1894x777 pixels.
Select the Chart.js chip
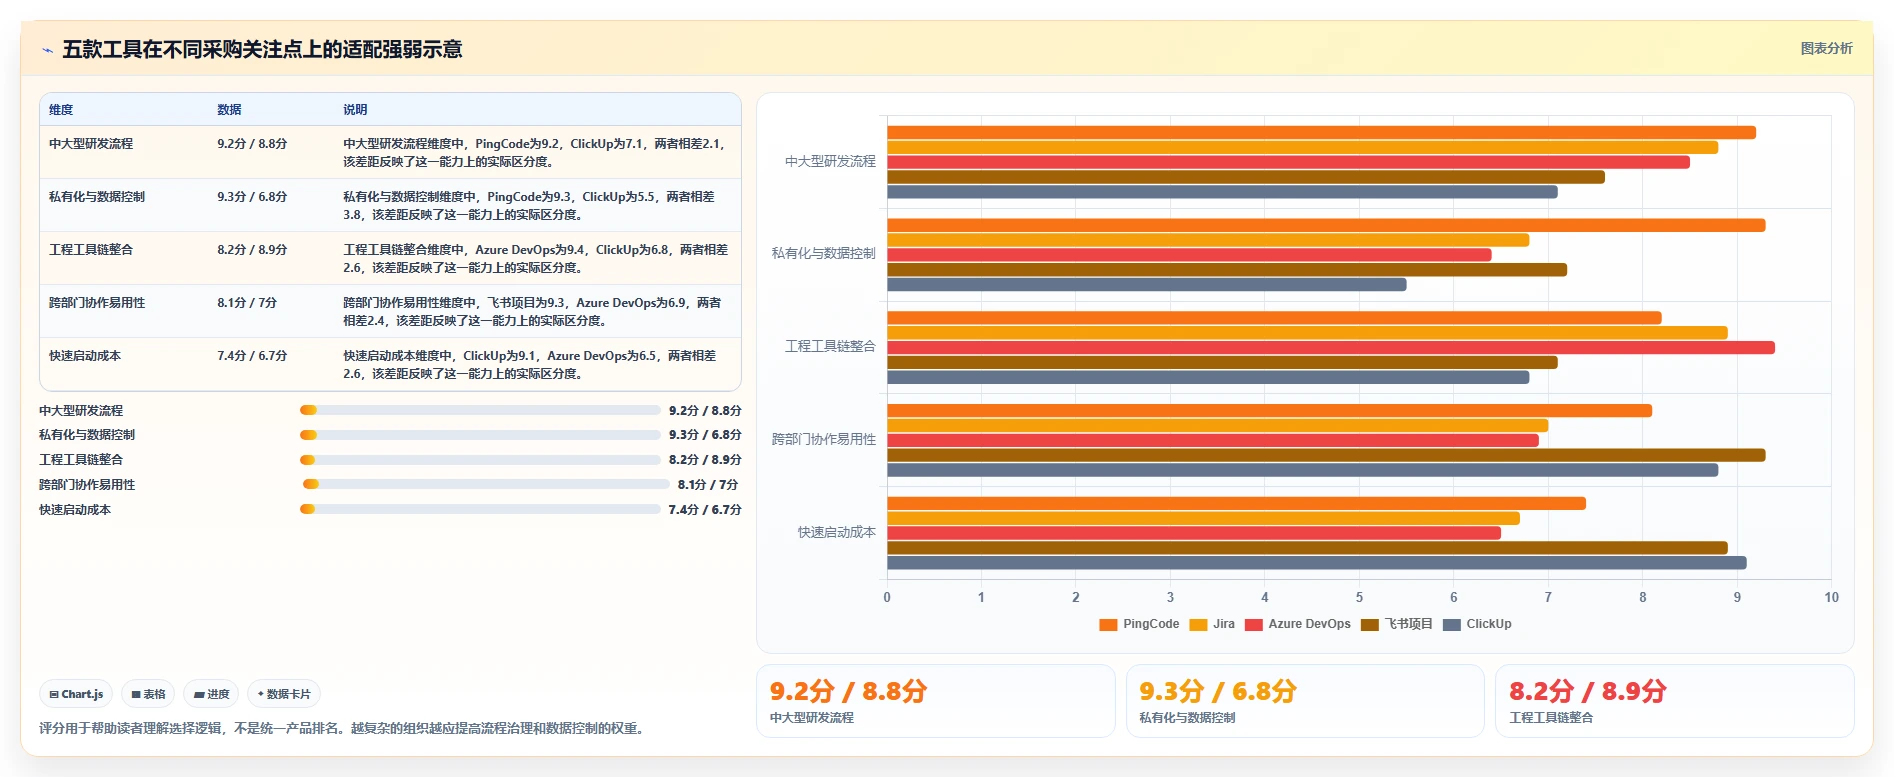(x=77, y=694)
